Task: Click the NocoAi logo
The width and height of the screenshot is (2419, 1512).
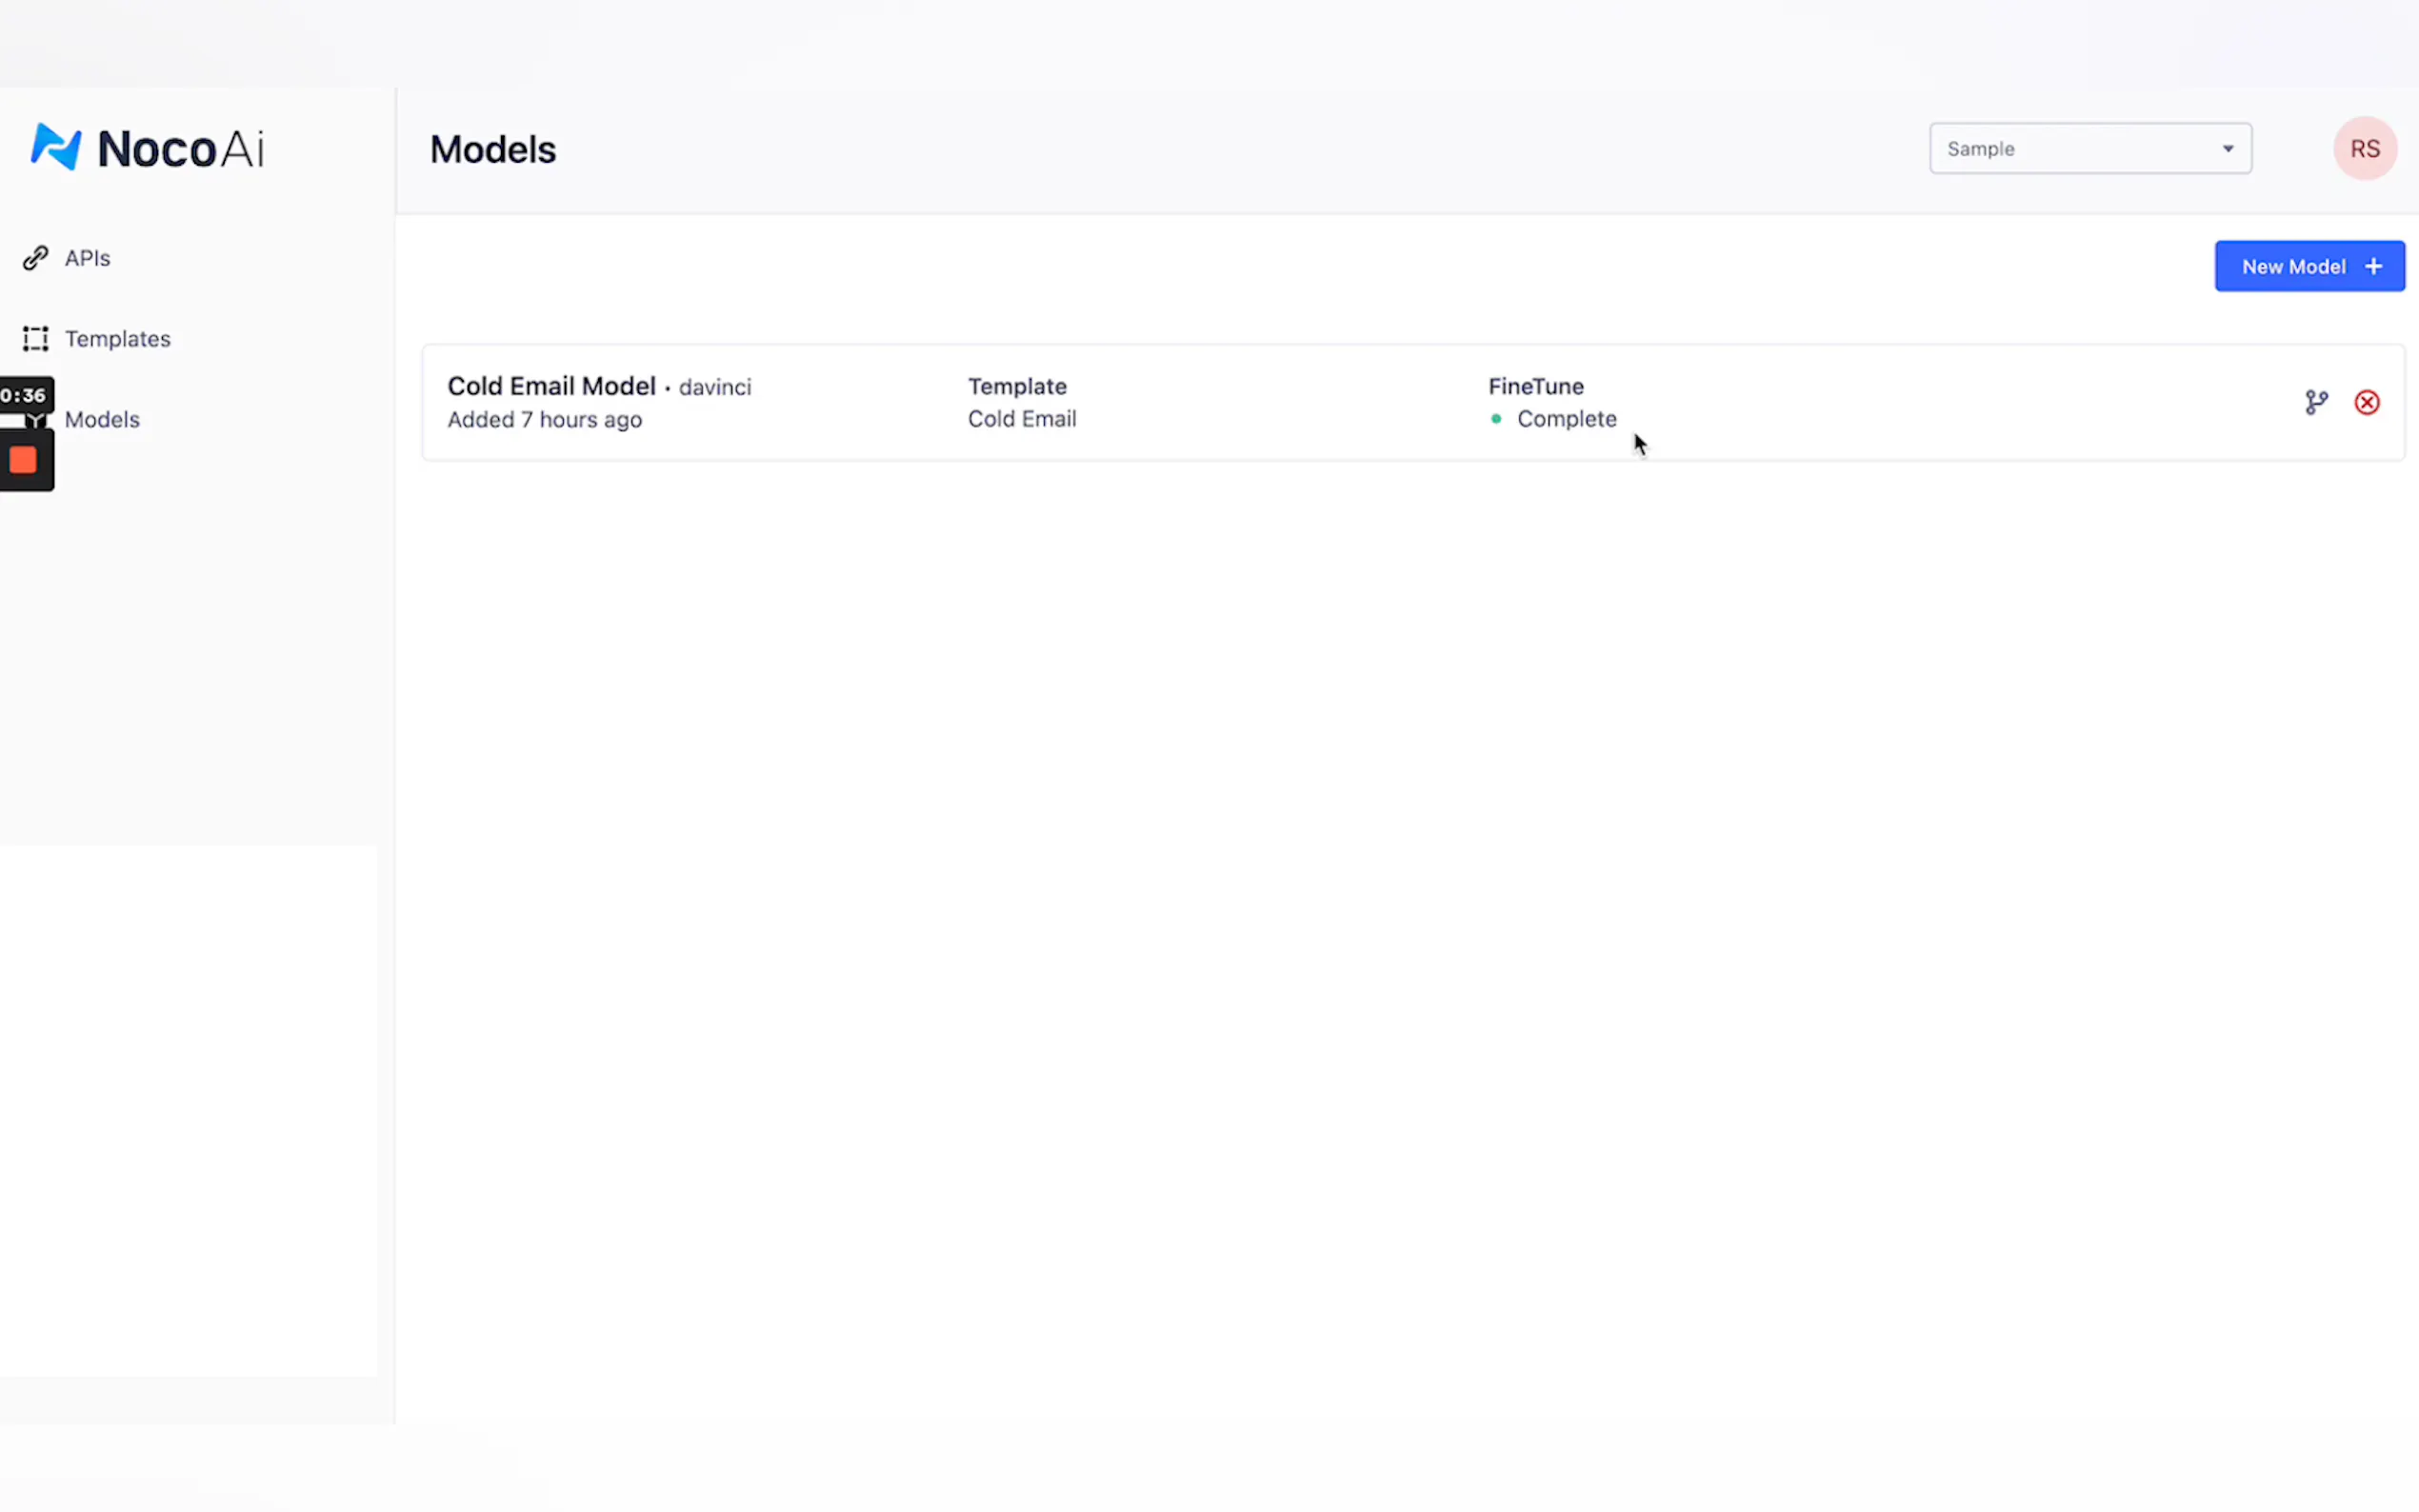Action: point(147,148)
